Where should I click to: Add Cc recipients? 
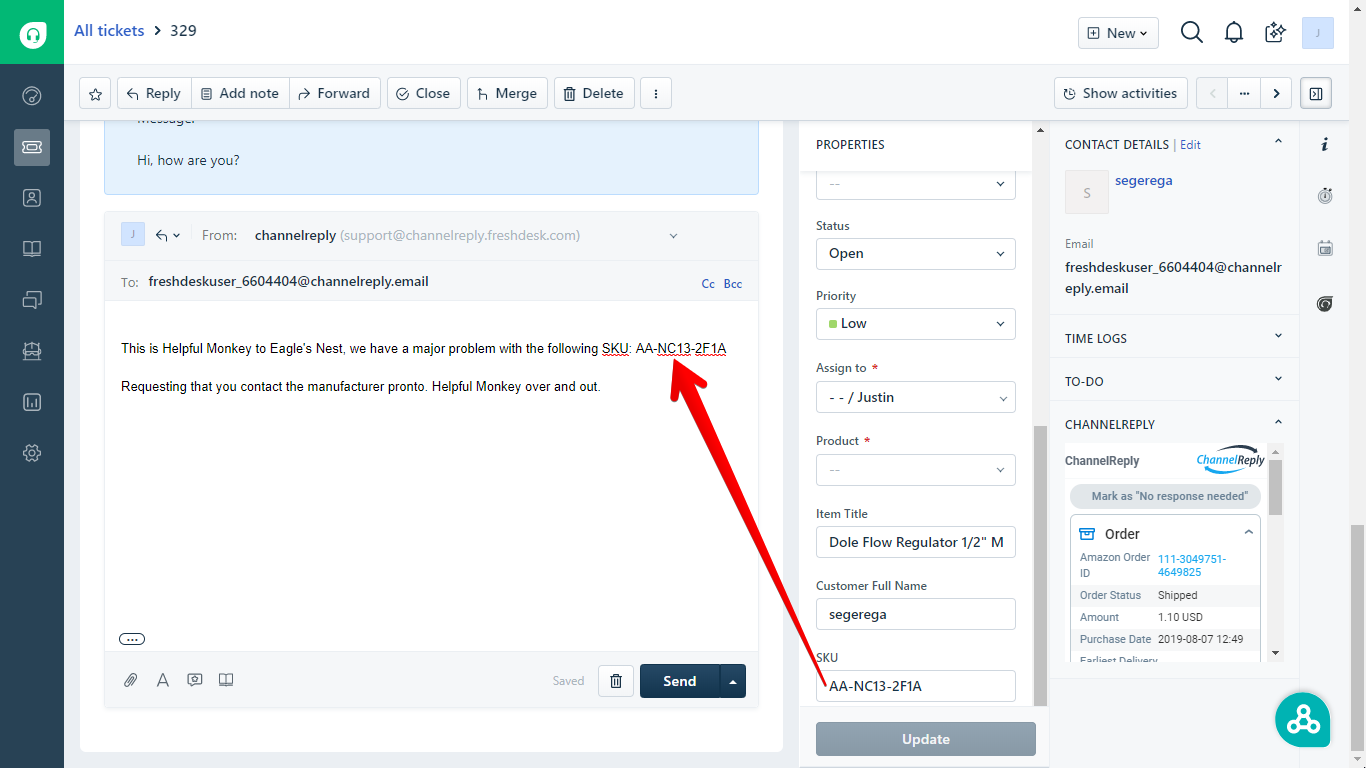(x=708, y=284)
